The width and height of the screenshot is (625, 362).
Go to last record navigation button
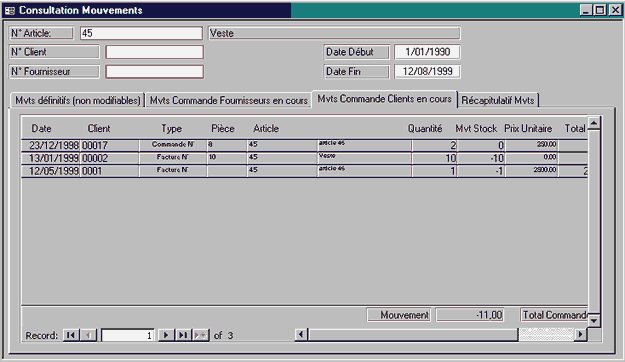(x=183, y=335)
